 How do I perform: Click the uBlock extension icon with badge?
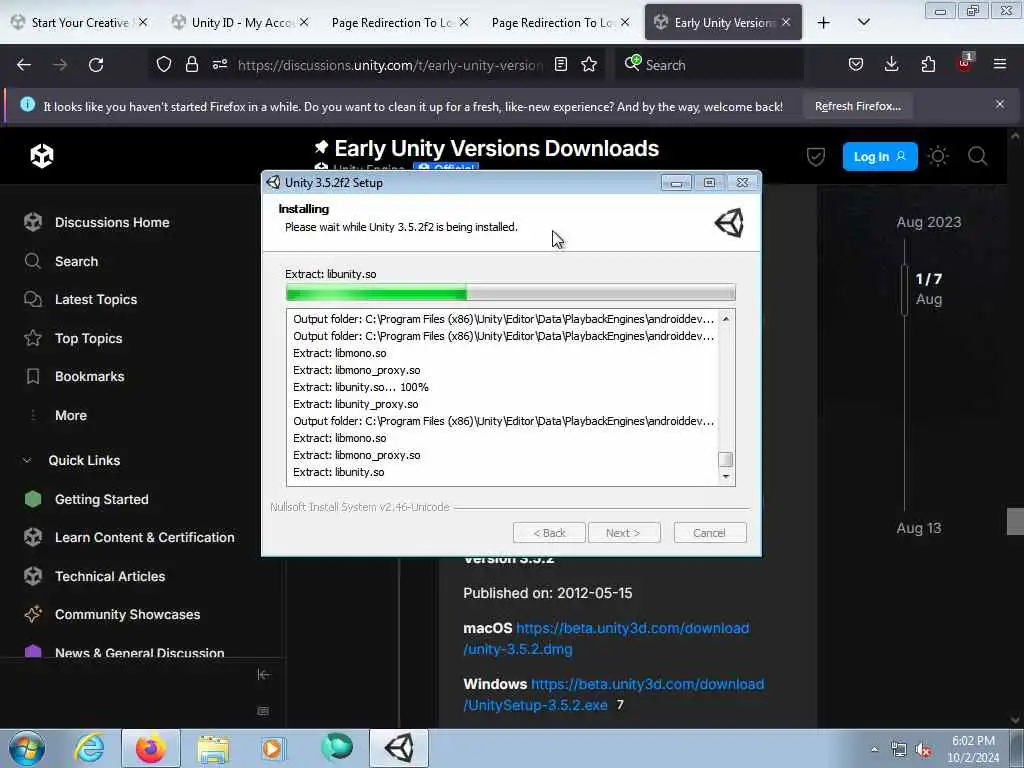[965, 63]
